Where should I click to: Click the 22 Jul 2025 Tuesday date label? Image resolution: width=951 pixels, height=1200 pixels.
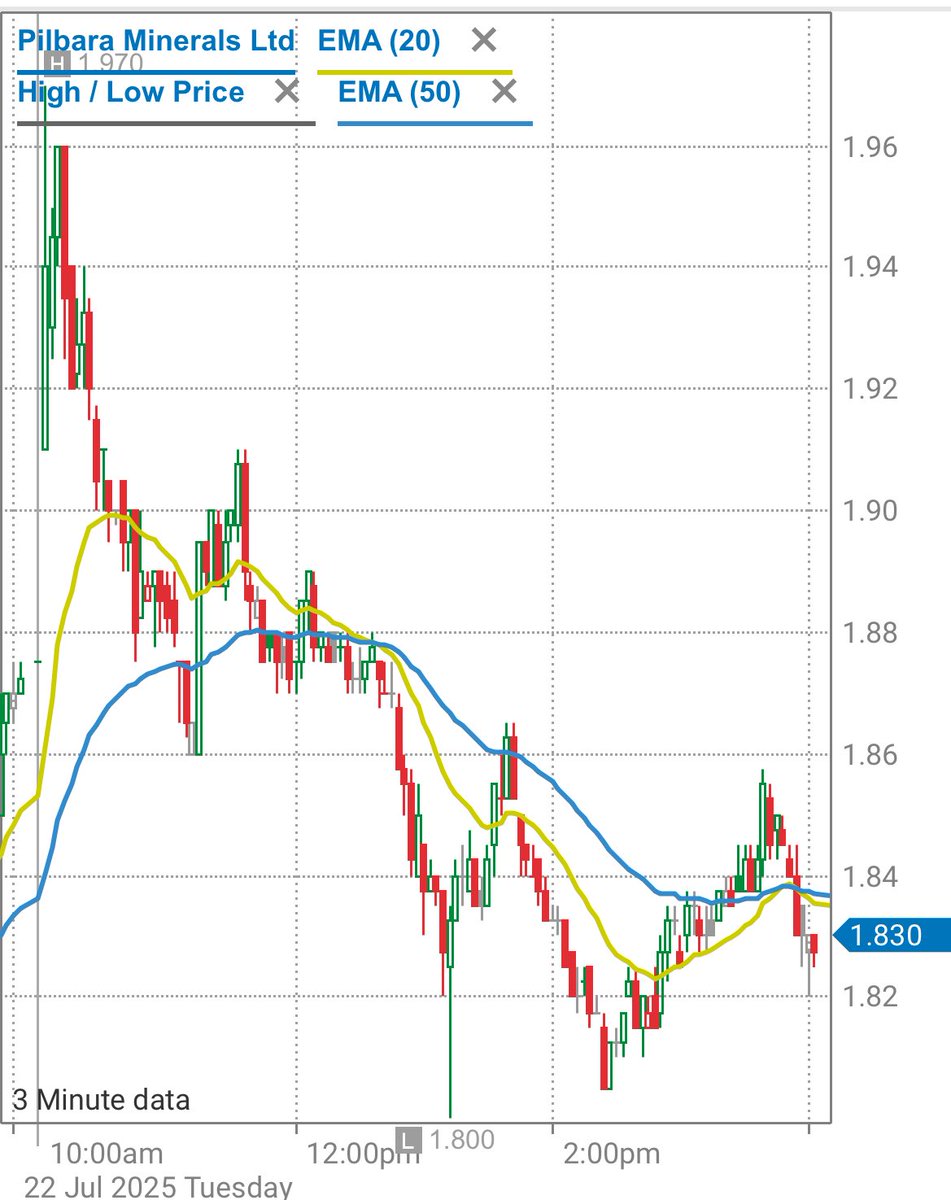tap(158, 1186)
